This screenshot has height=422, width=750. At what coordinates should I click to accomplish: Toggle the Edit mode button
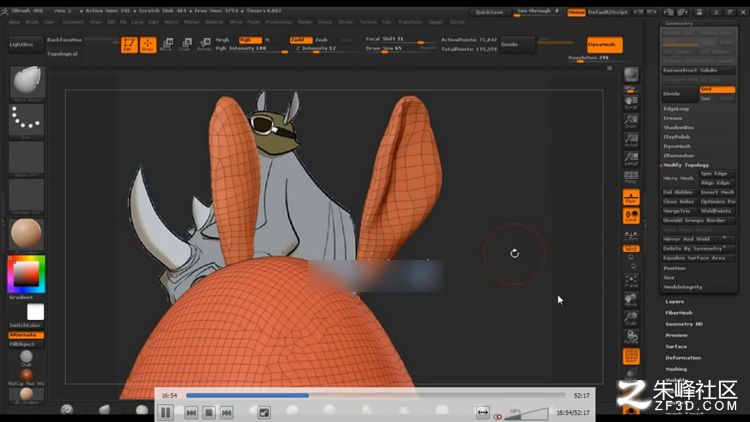click(129, 44)
